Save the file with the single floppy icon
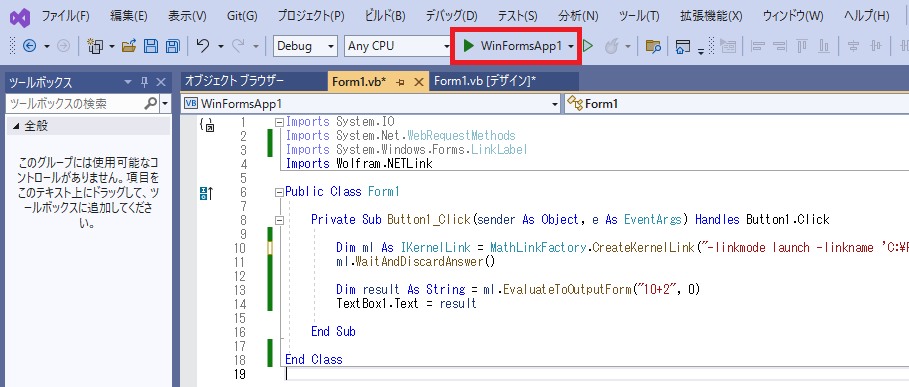The image size is (909, 387). click(151, 46)
